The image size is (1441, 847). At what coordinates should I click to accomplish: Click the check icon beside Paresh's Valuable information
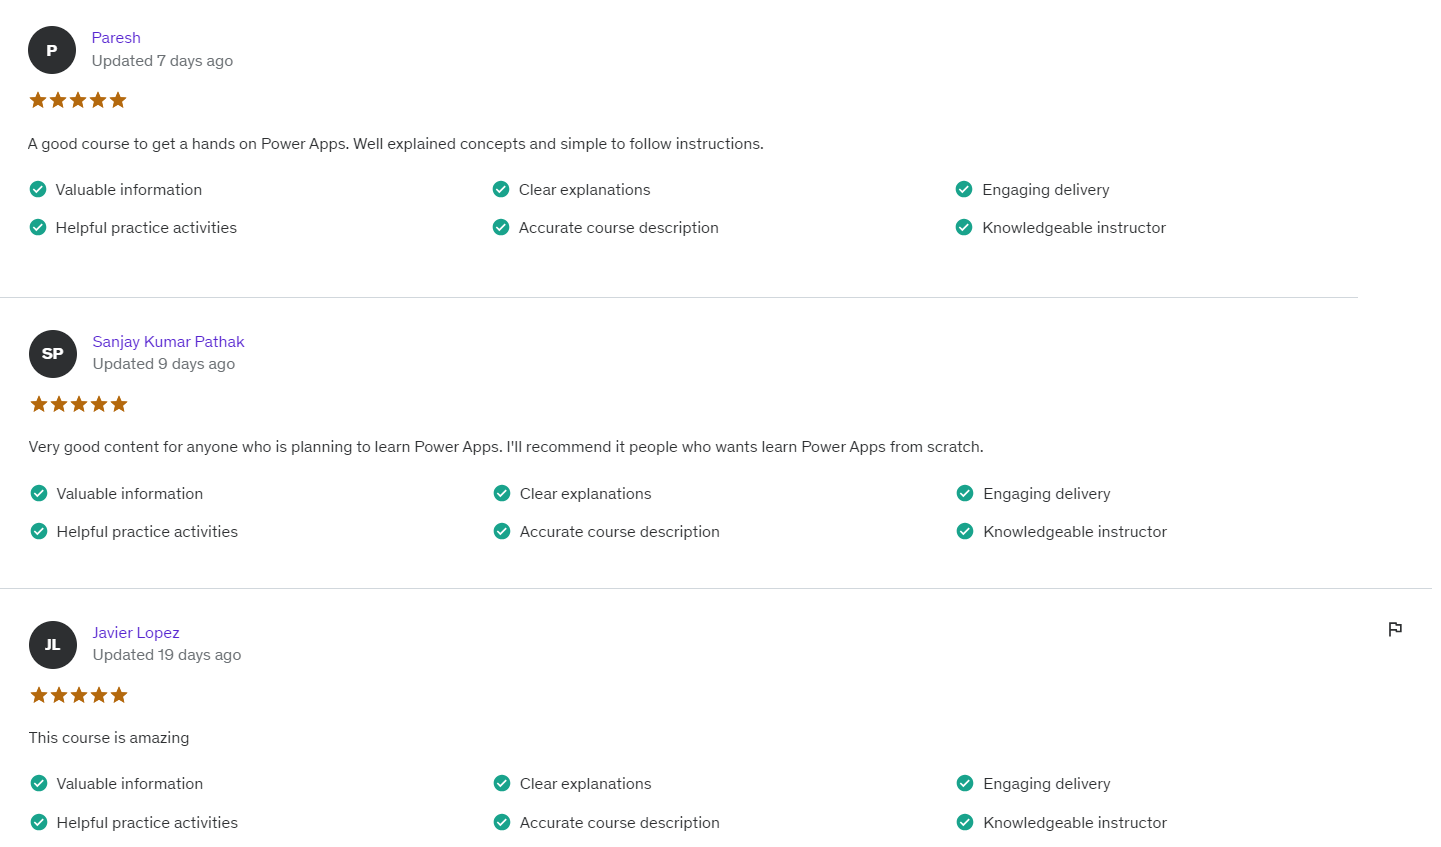point(38,189)
